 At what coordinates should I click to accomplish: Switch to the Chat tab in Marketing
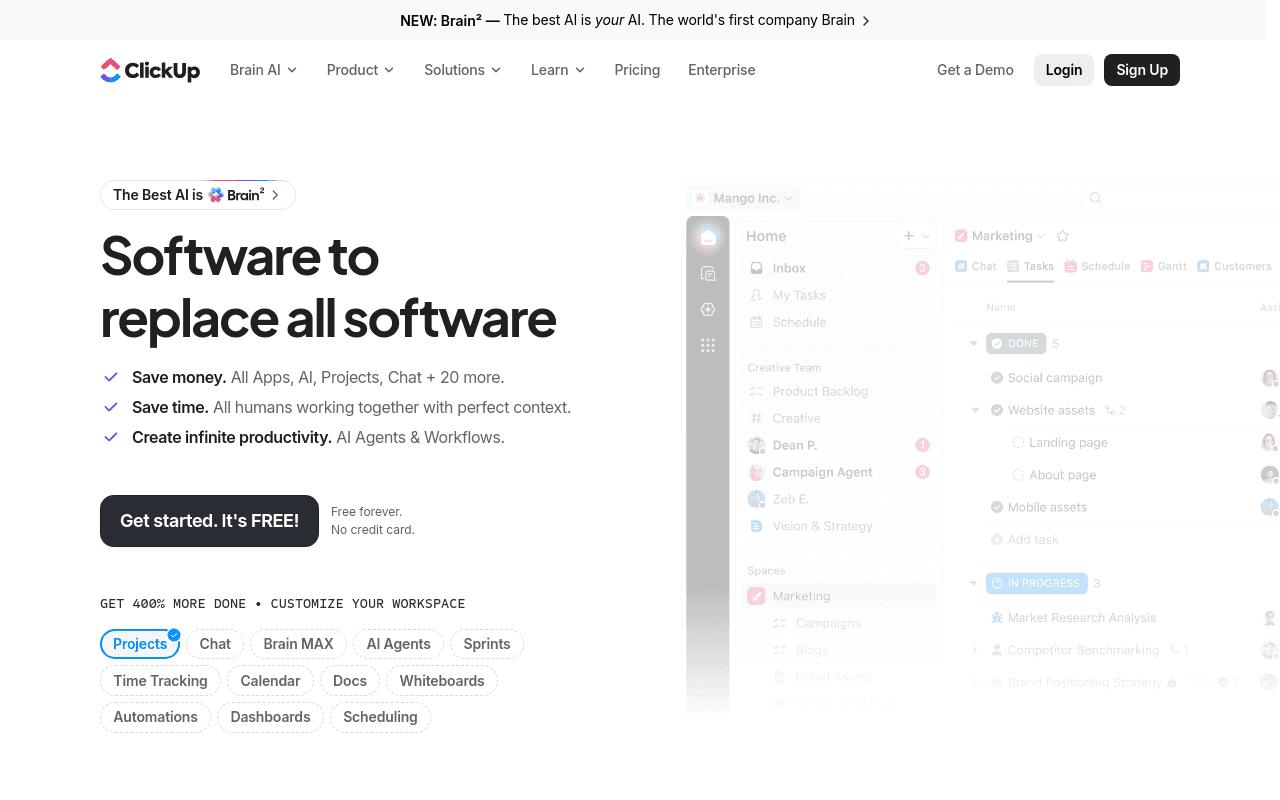(x=976, y=266)
